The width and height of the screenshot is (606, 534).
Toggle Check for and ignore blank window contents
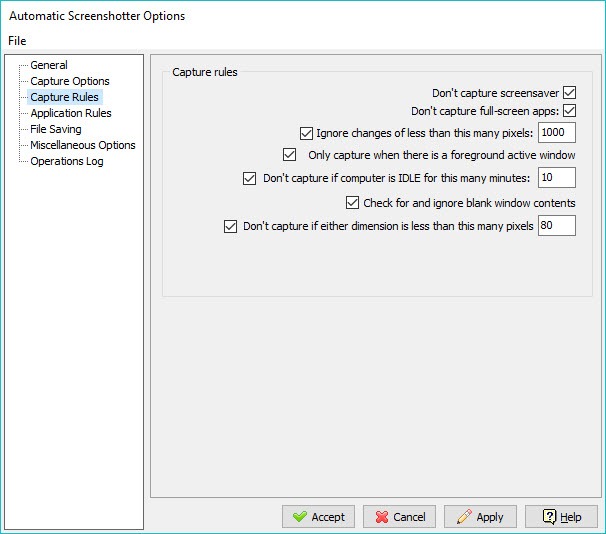point(352,202)
